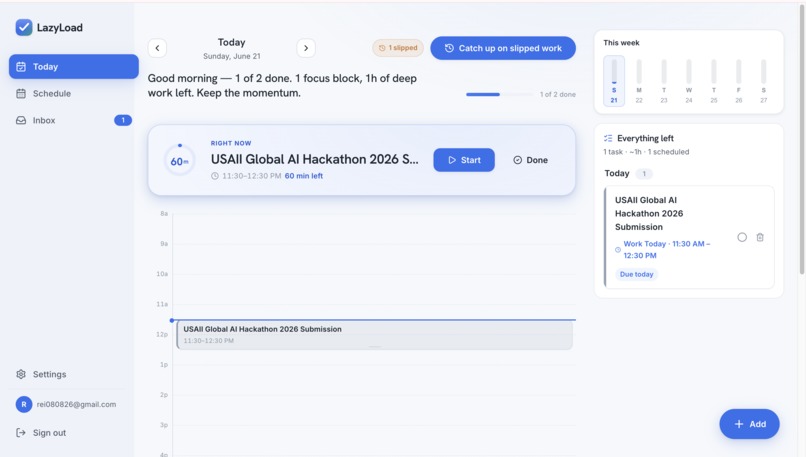Select Thursday 25 in This week
The image size is (806, 457).
tap(713, 81)
